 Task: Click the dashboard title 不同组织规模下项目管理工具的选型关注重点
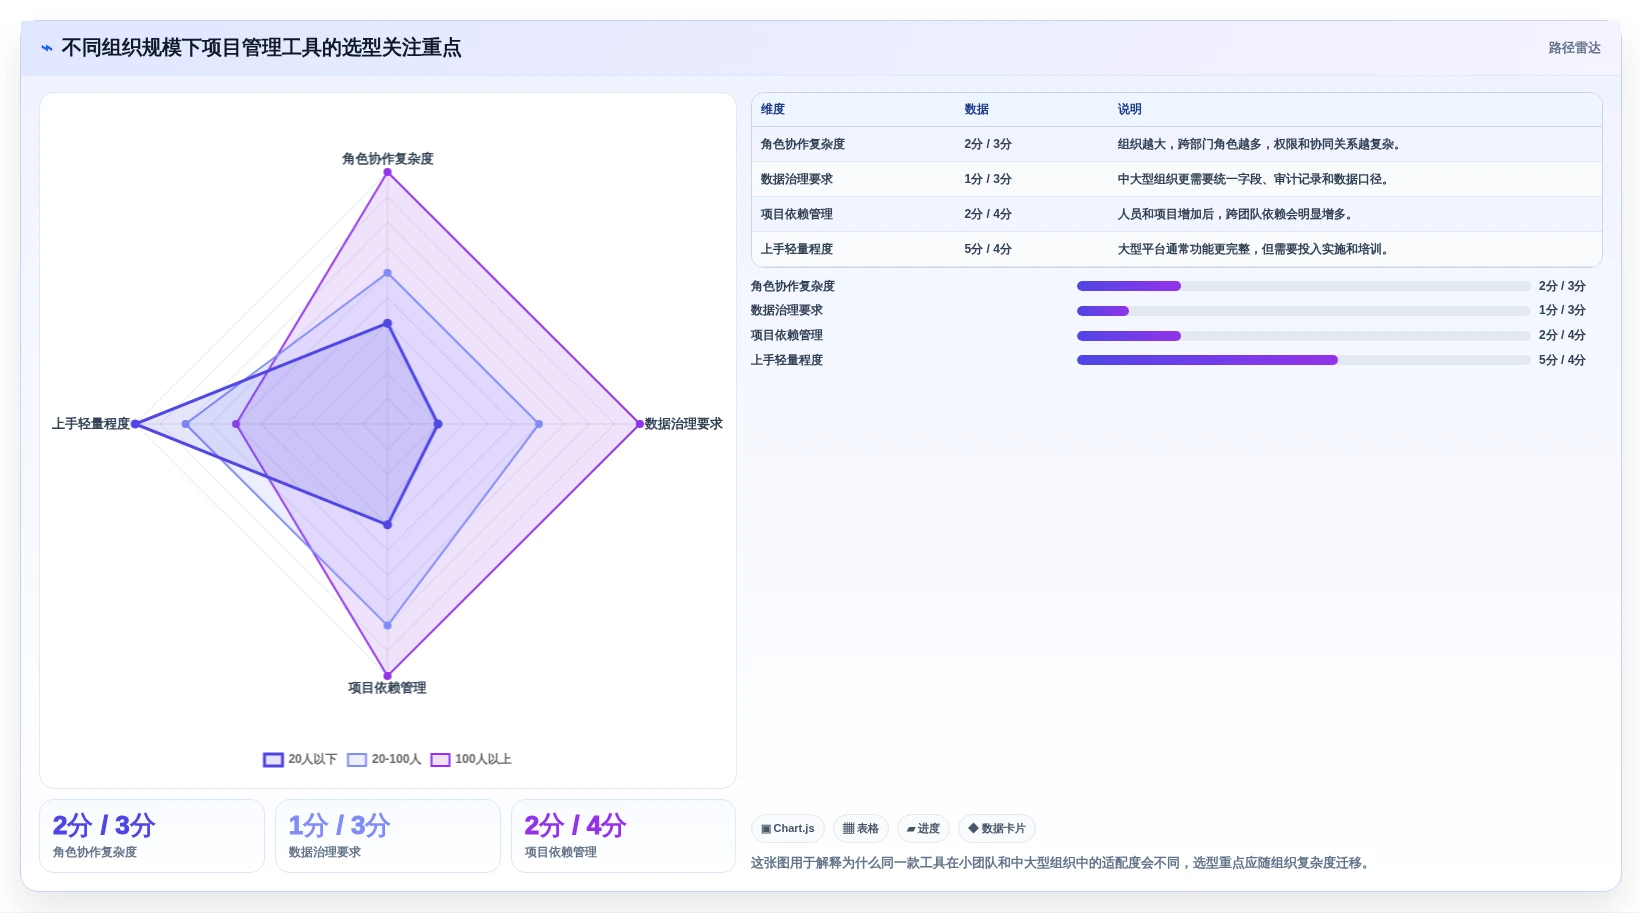[x=261, y=48]
